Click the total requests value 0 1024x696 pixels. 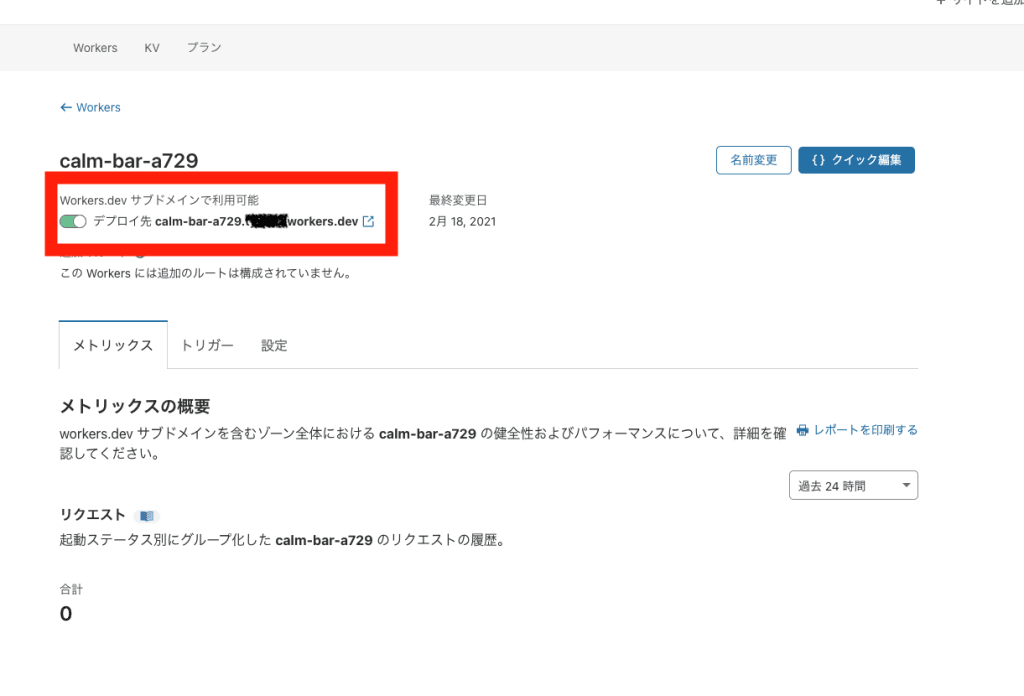coord(66,614)
